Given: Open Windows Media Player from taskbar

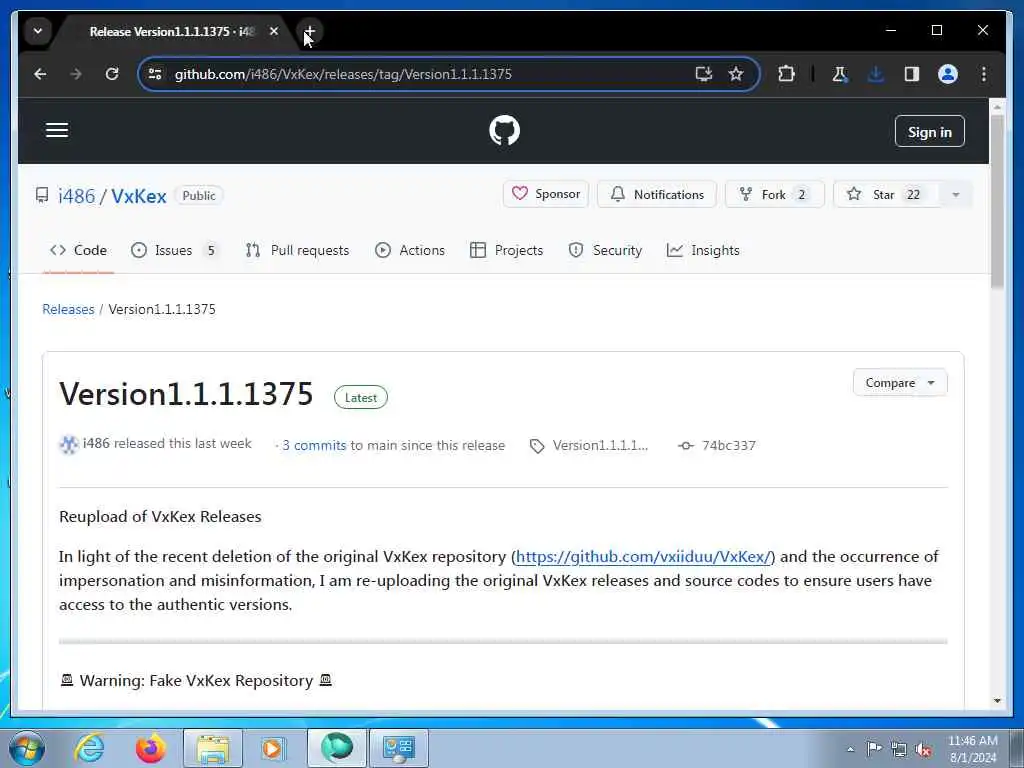Looking at the screenshot, I should pos(272,748).
